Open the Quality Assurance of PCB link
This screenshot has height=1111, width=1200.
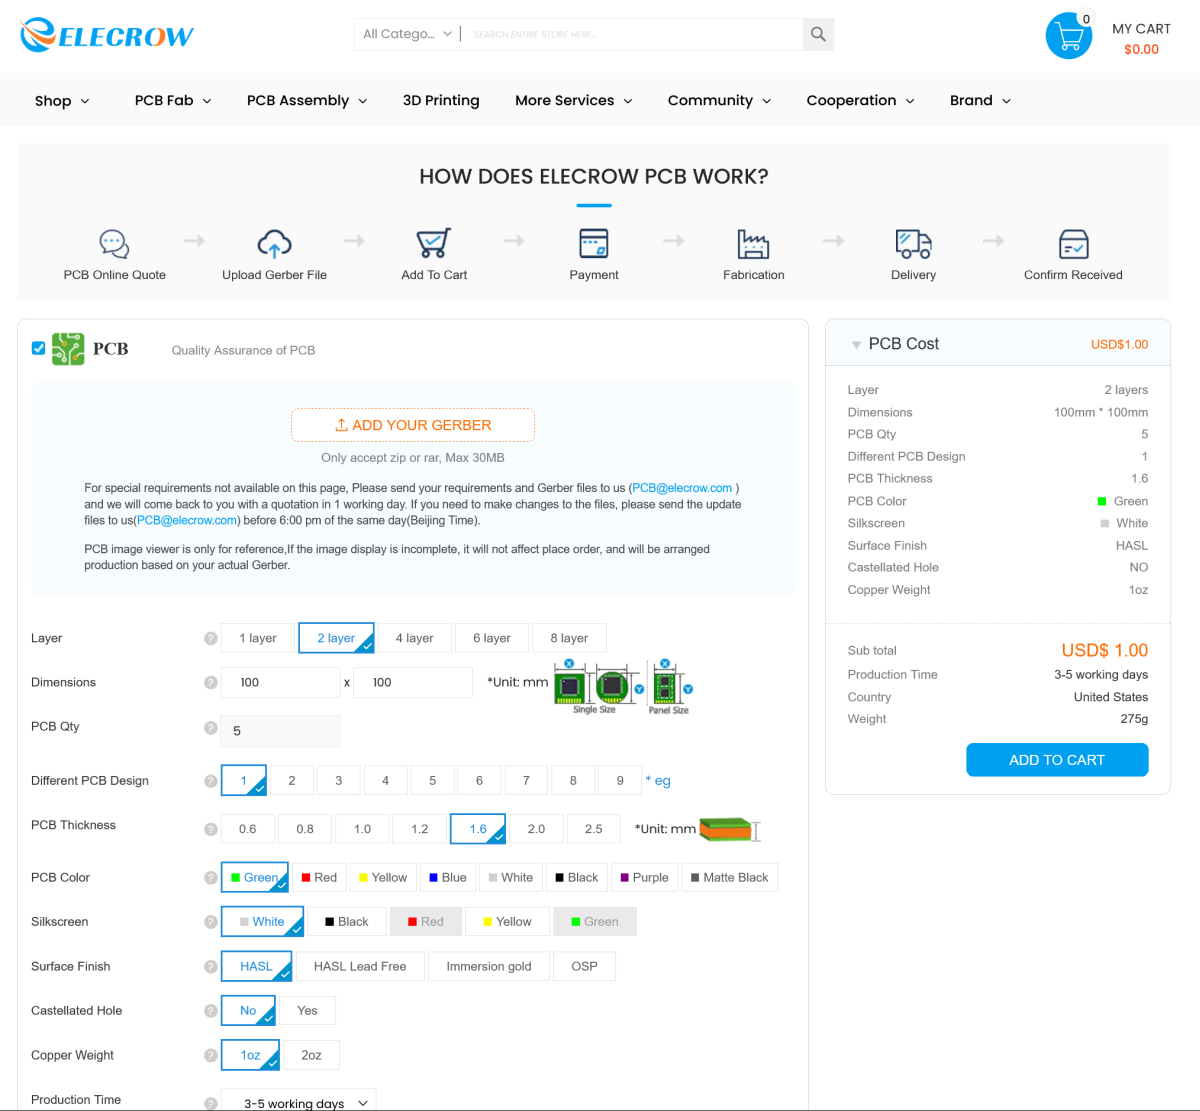243,351
